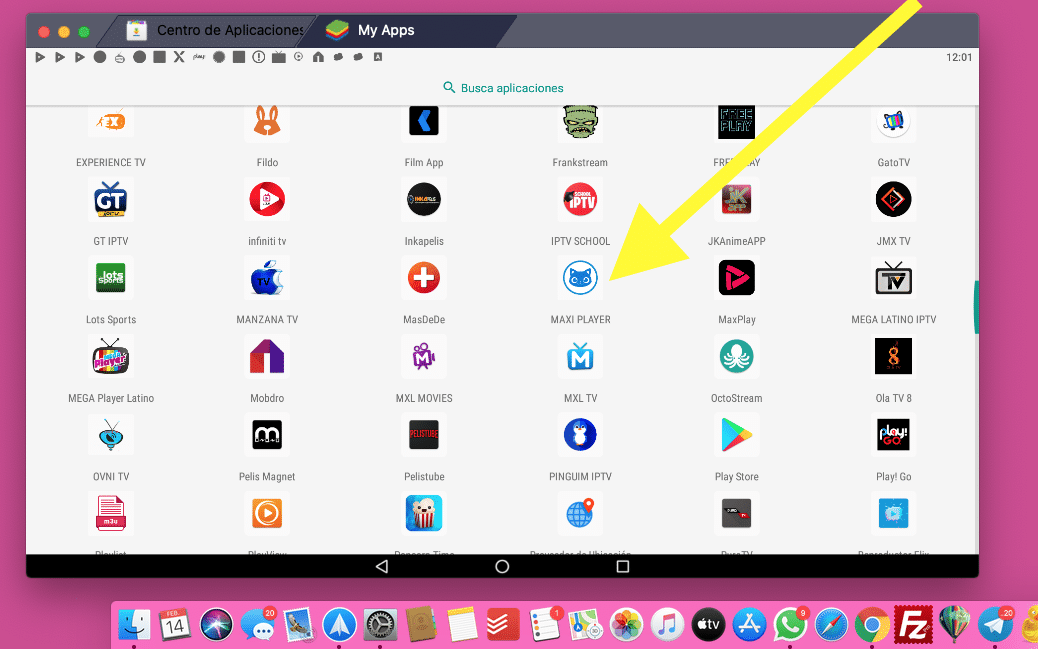Open OctoStream

point(736,356)
